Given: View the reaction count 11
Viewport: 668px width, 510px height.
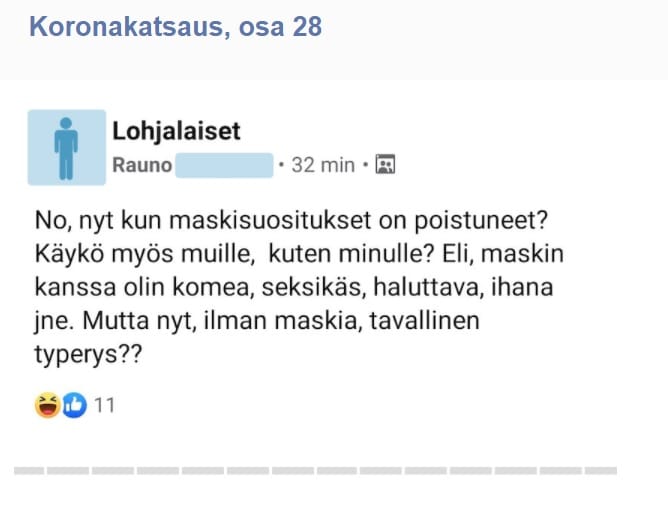Looking at the screenshot, I should point(104,405).
